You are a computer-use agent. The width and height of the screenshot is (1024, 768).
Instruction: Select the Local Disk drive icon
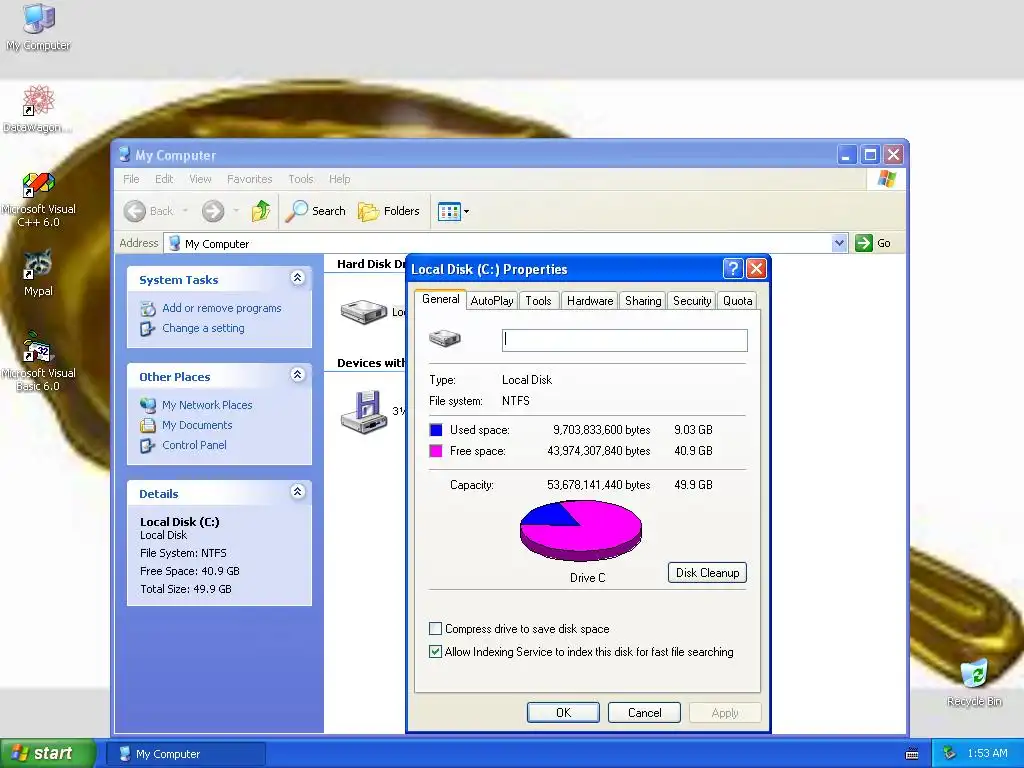click(x=364, y=312)
